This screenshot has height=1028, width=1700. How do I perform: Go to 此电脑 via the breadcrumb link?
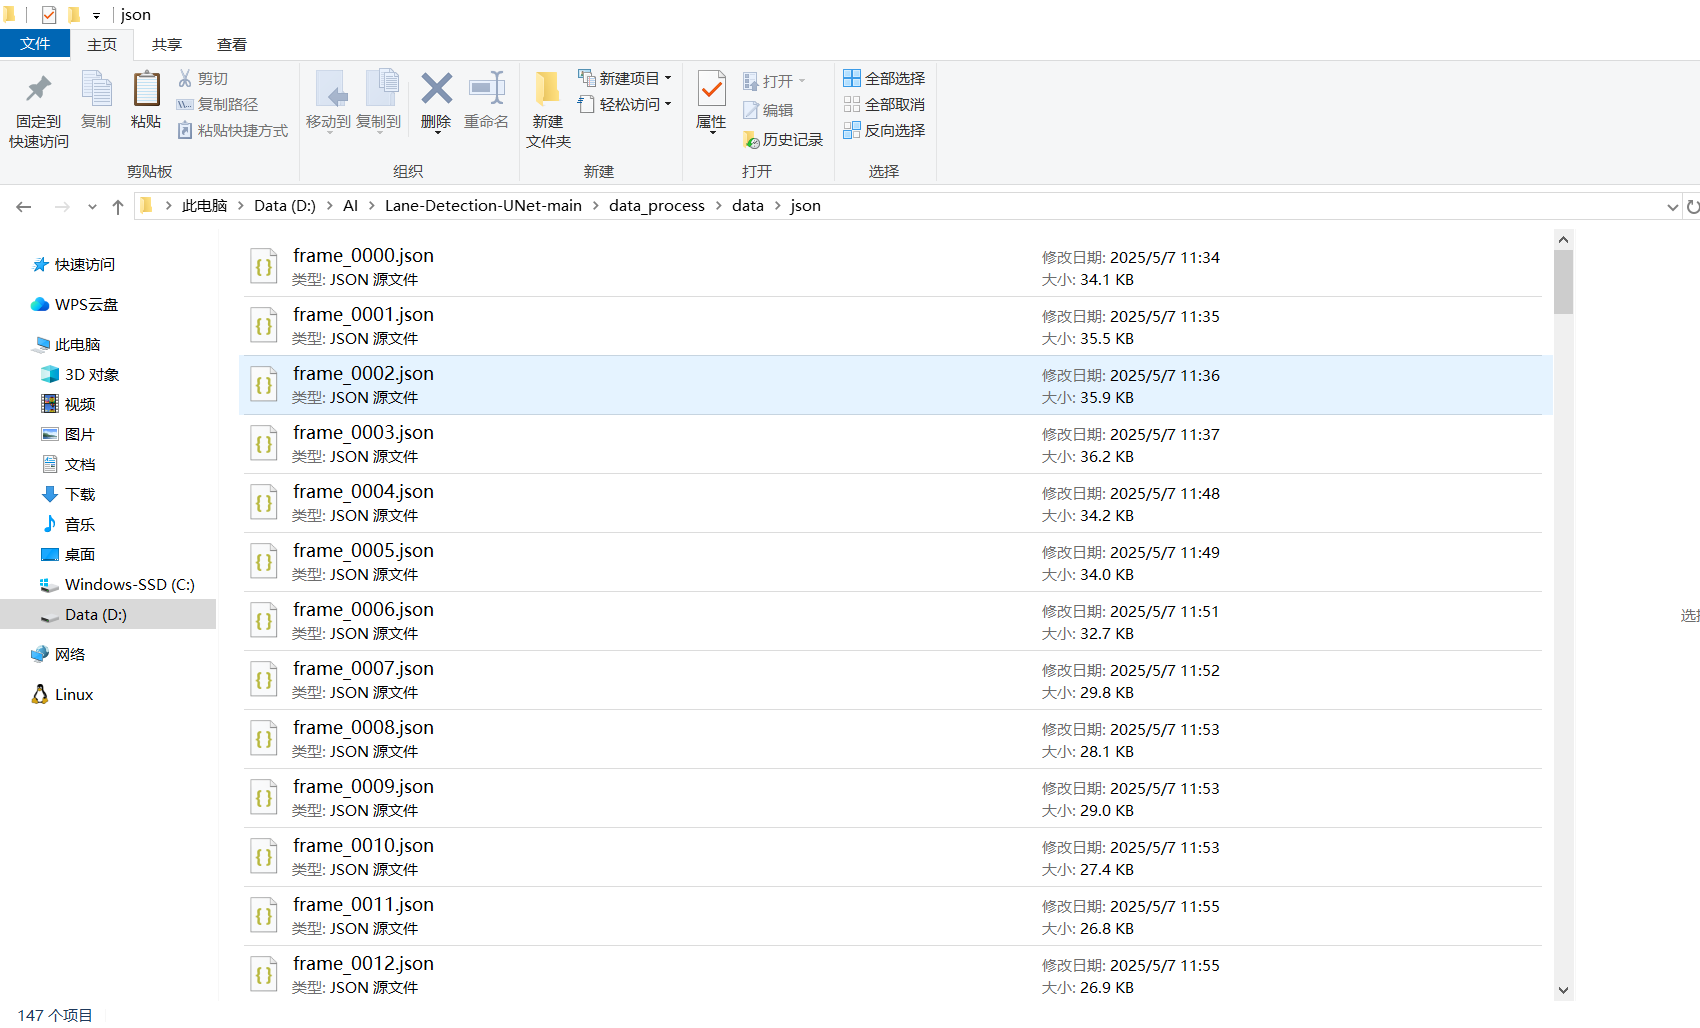pos(205,205)
